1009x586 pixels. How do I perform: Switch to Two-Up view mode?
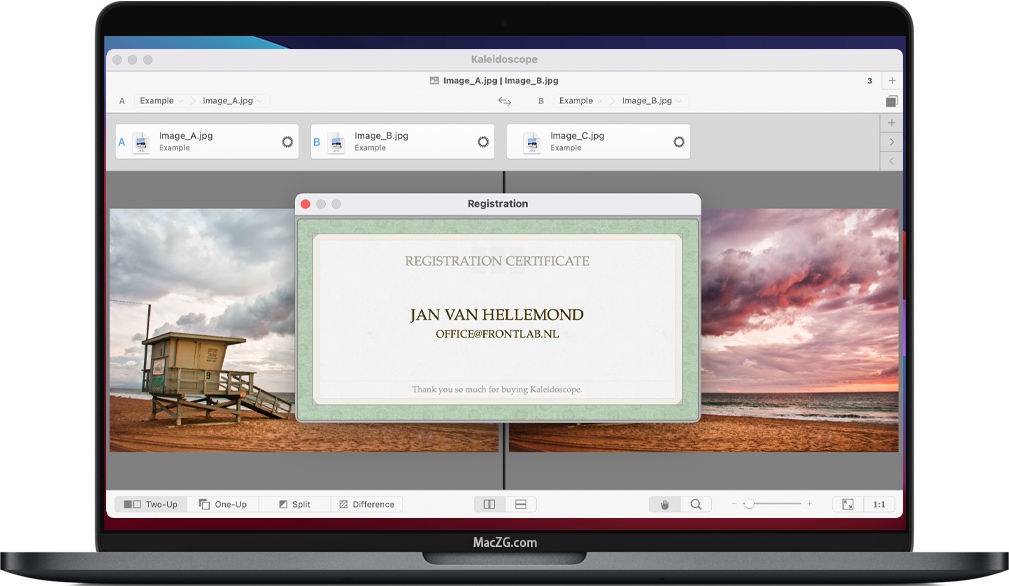[151, 504]
